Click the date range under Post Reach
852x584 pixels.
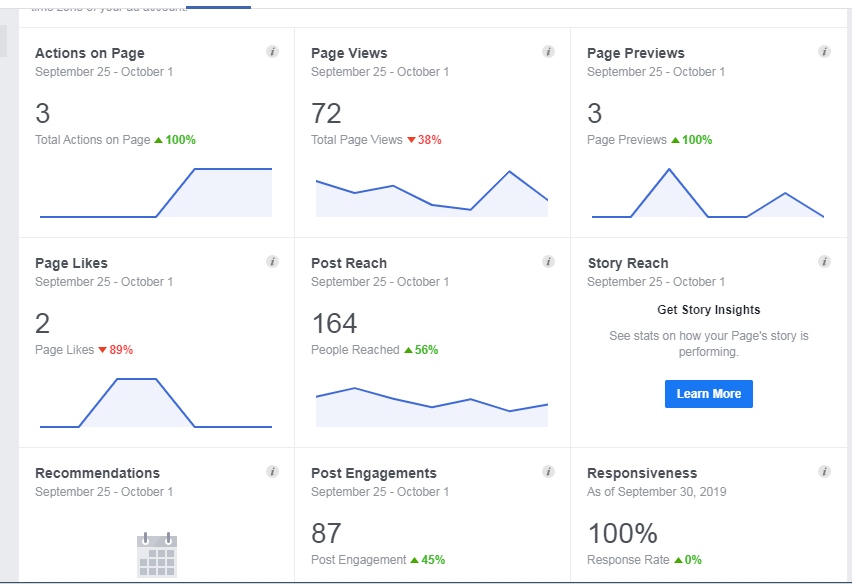[x=380, y=282]
